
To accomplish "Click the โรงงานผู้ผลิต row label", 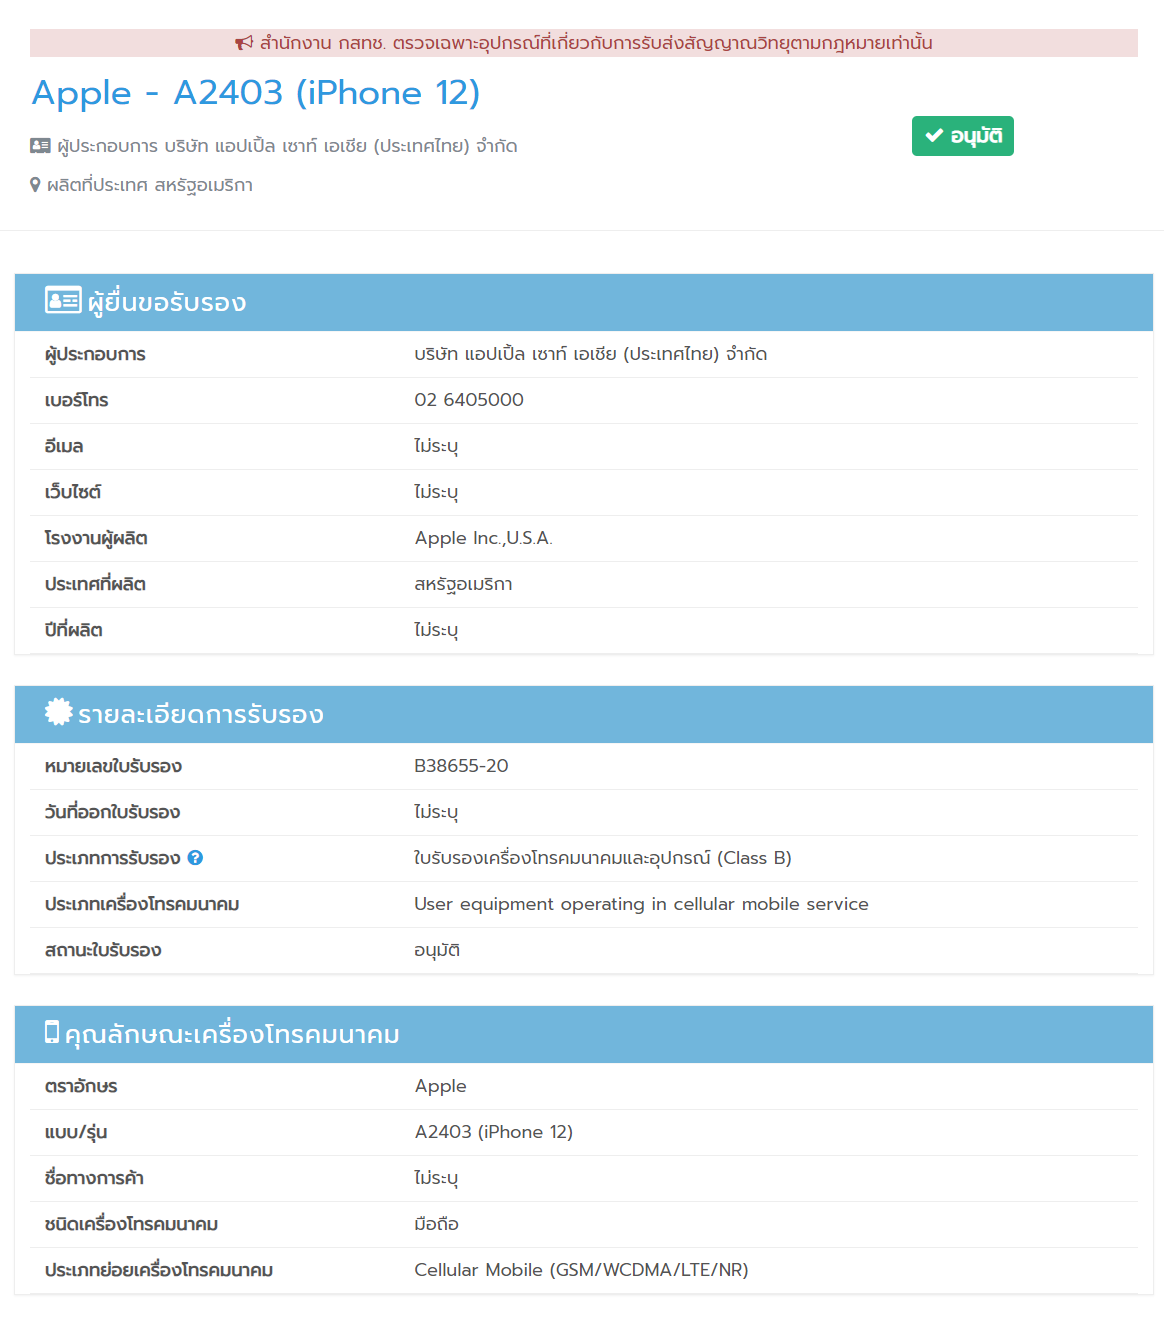I will (96, 538).
